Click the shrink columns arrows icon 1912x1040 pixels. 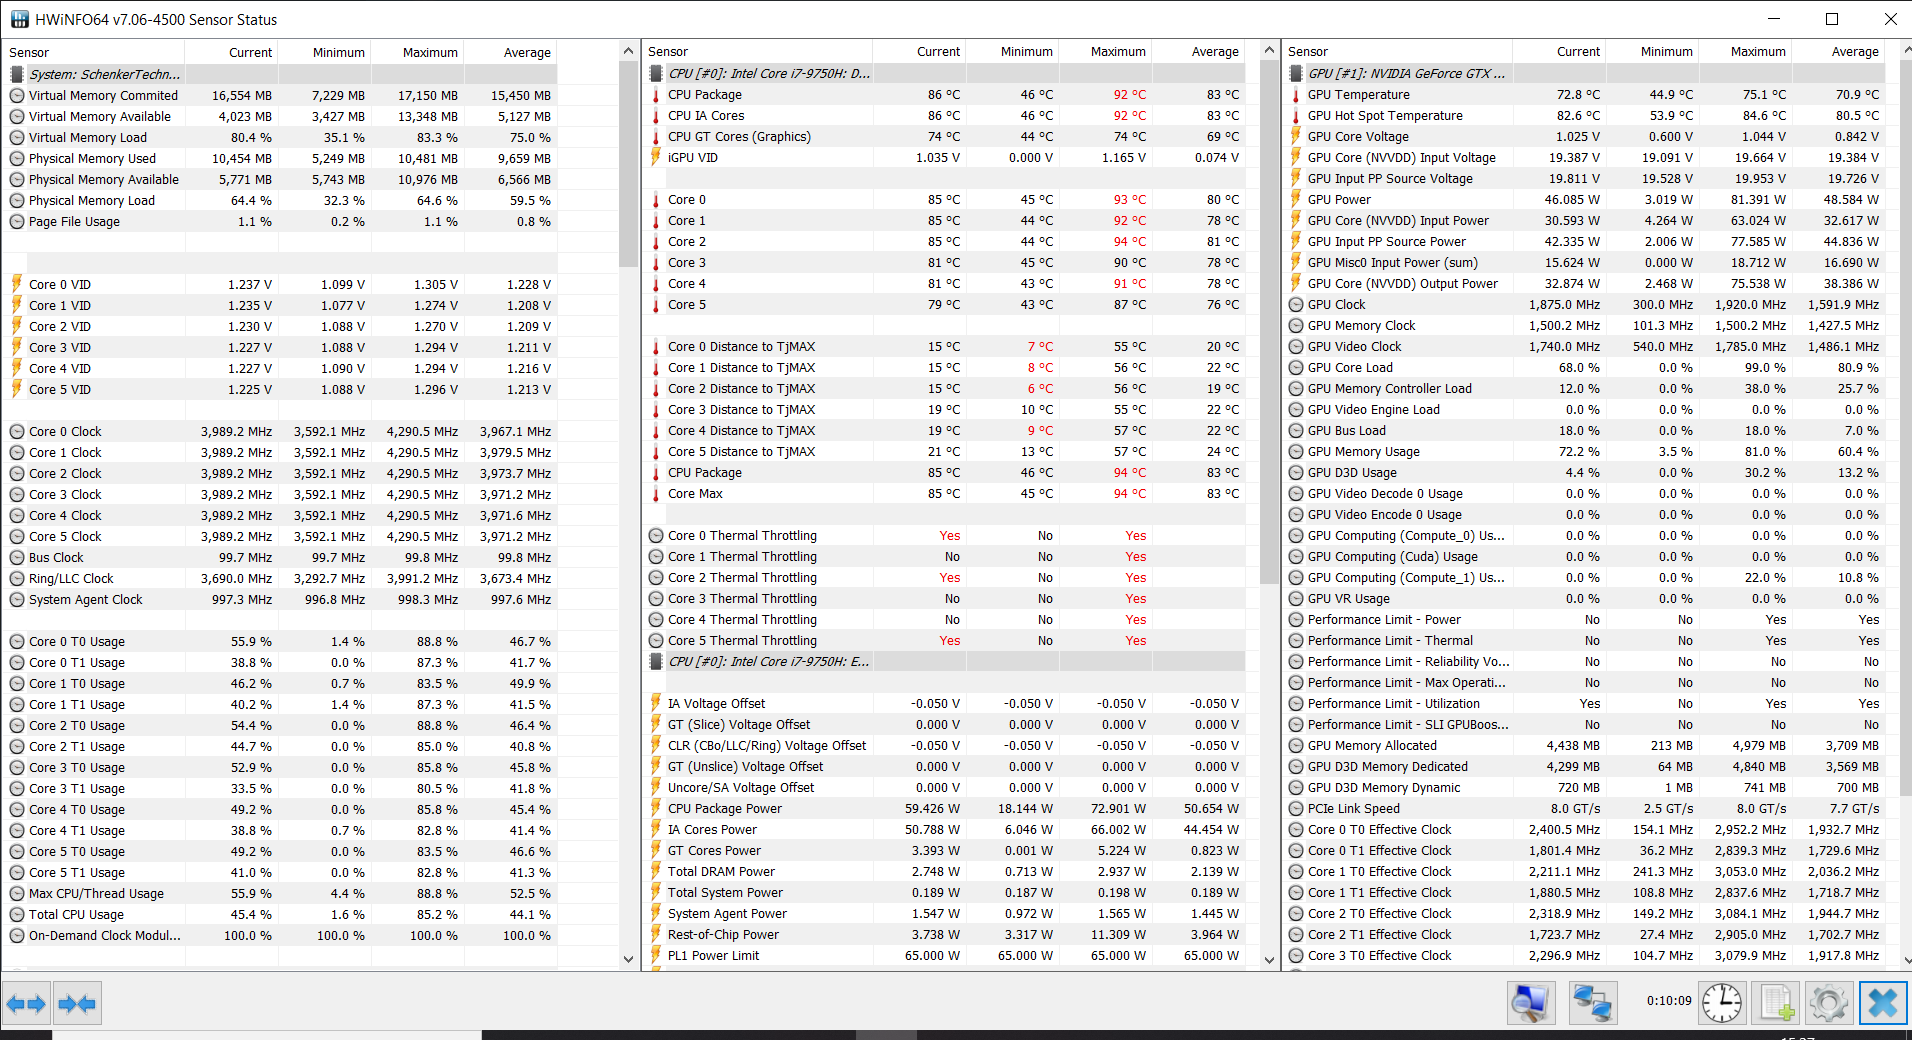pyautogui.click(x=77, y=1003)
